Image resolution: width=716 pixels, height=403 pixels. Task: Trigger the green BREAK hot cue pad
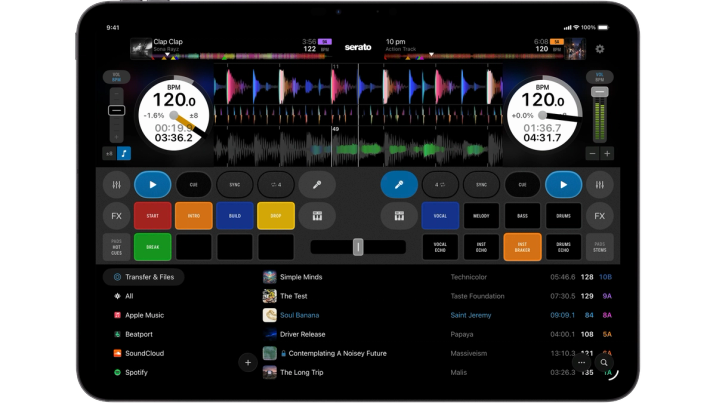coord(153,247)
